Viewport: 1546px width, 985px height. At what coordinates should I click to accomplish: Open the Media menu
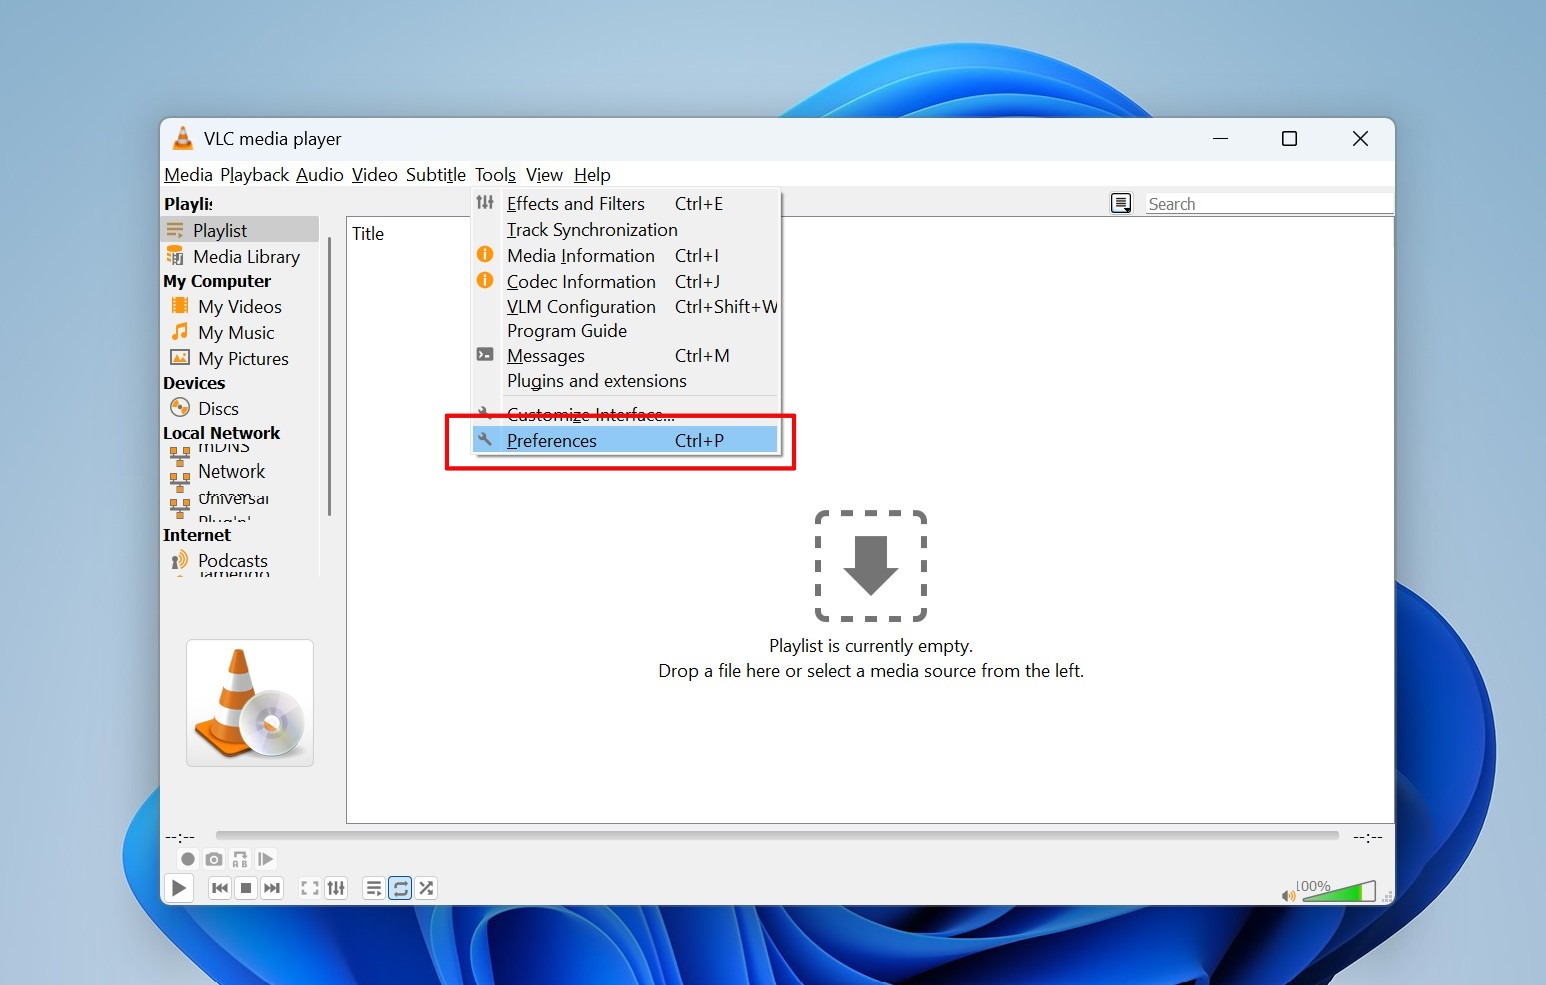coord(188,175)
